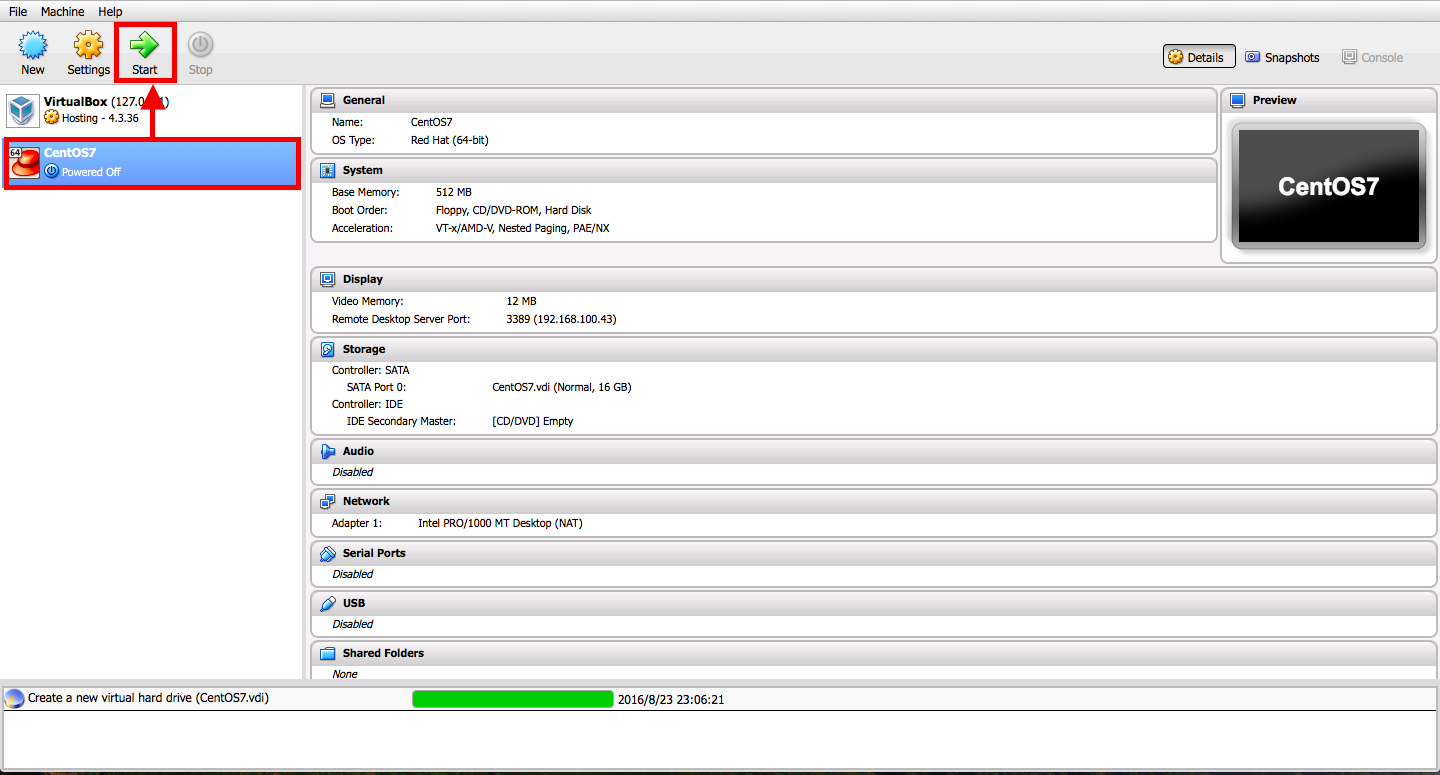
Task: Click the Create a new virtual hard drive task
Action: pyautogui.click(x=148, y=698)
